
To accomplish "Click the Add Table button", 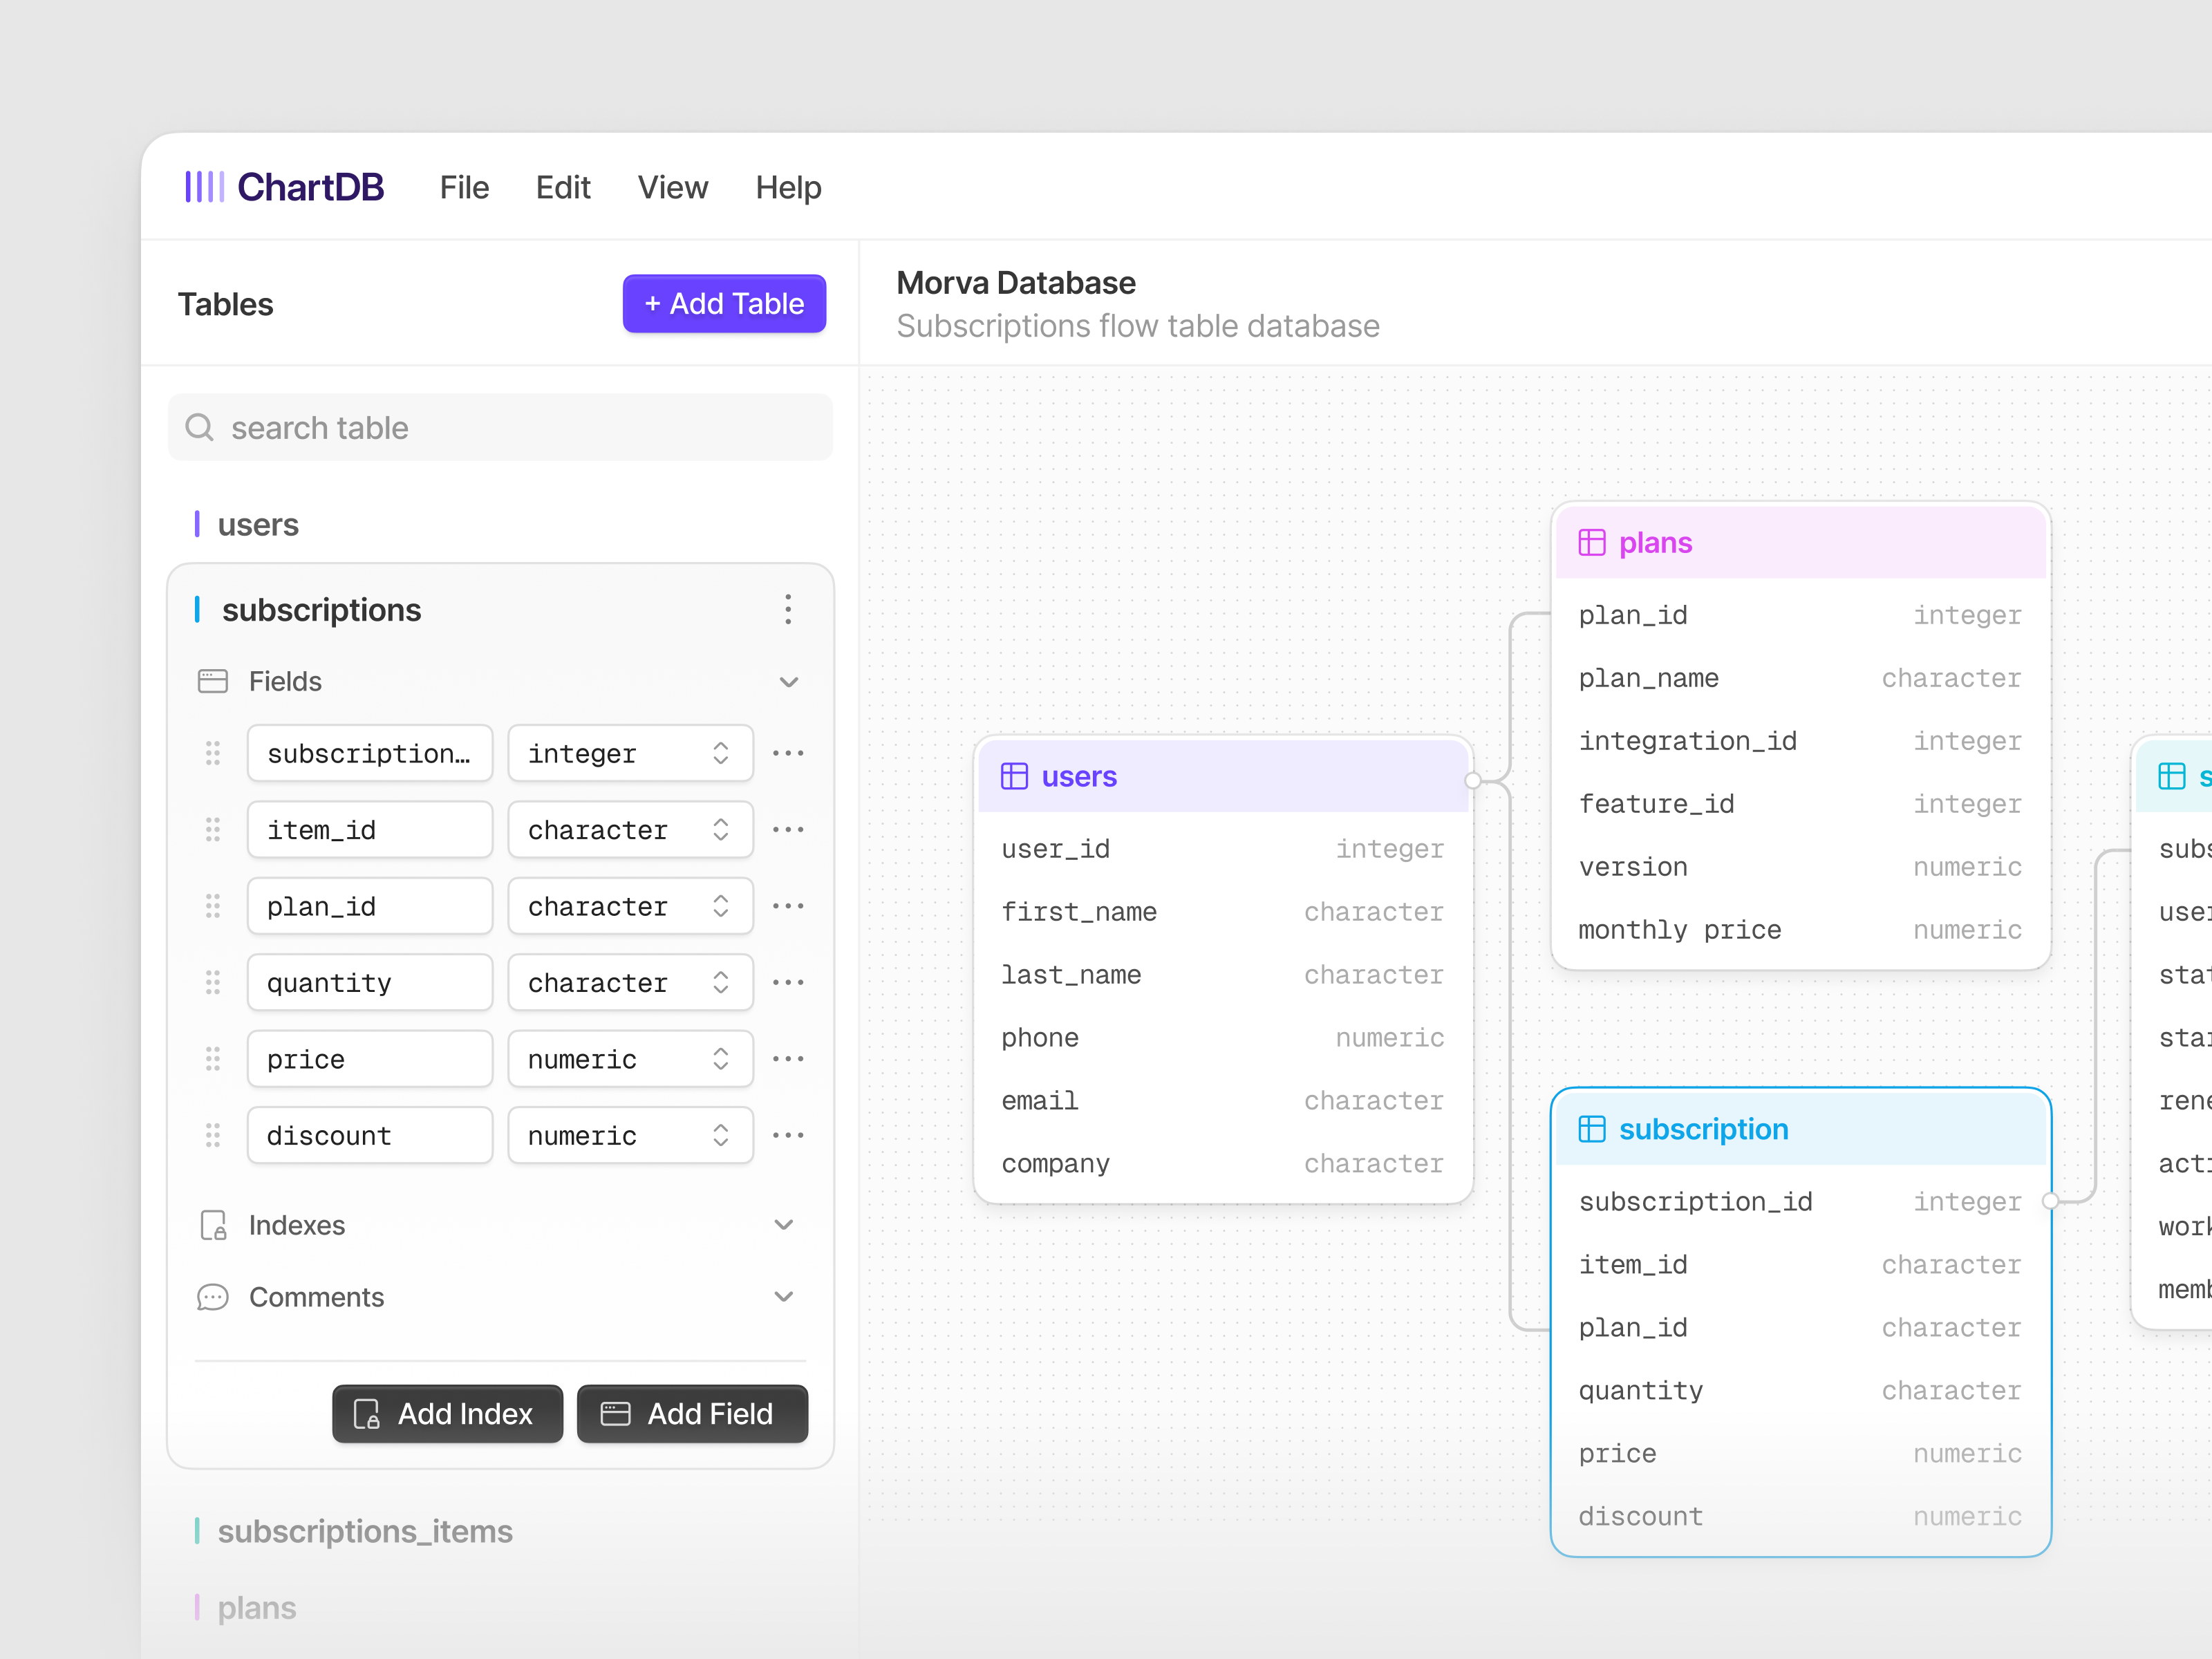I will point(724,304).
